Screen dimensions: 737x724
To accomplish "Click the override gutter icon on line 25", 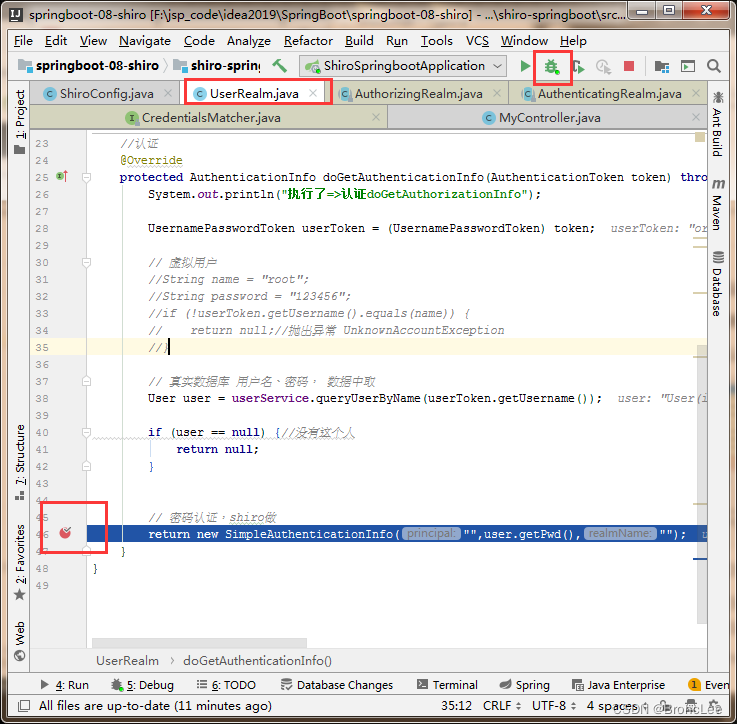I will click(x=62, y=177).
